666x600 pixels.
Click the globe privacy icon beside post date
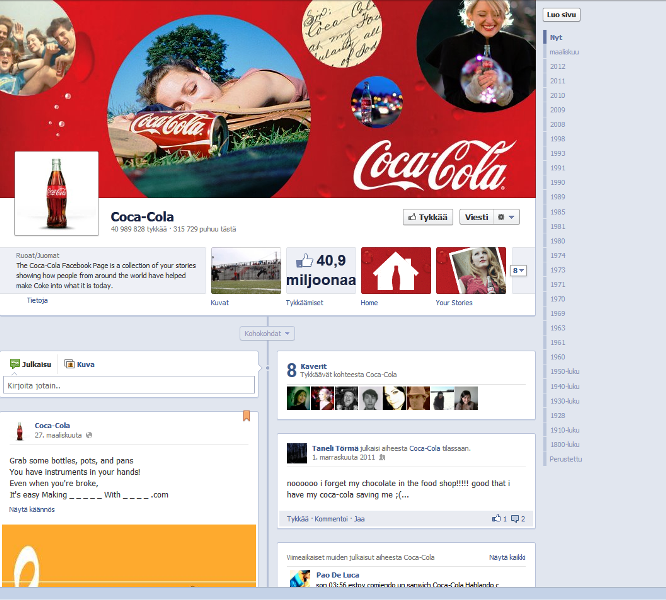(x=89, y=435)
